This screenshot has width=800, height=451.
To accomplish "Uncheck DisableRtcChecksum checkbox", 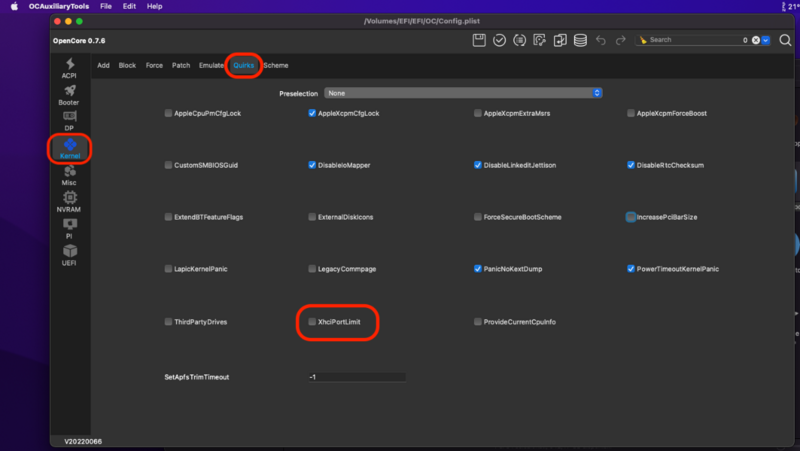I will click(x=631, y=165).
